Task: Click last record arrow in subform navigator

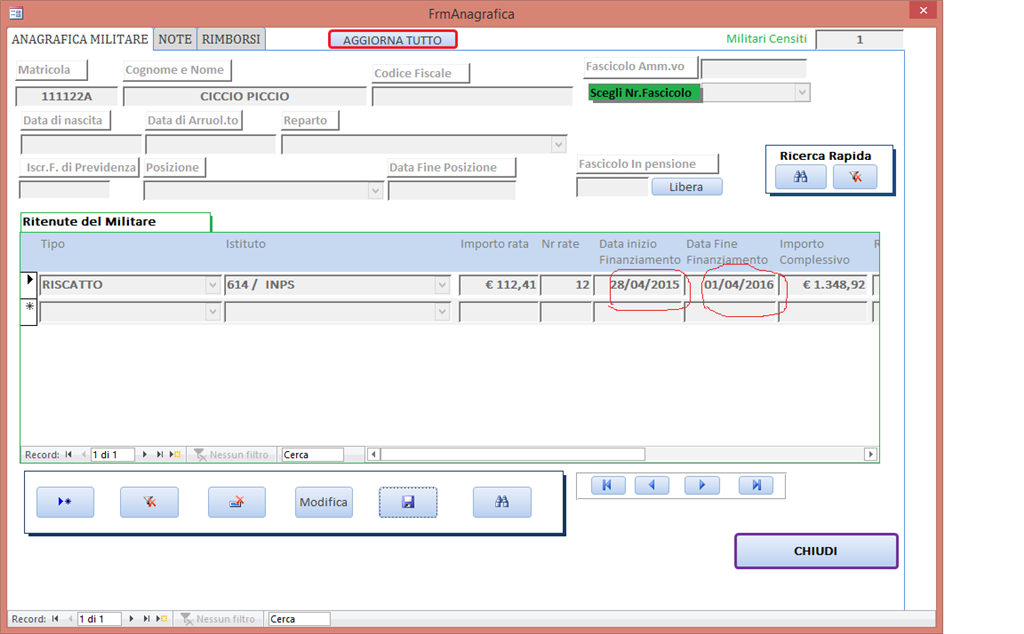Action: (x=159, y=454)
